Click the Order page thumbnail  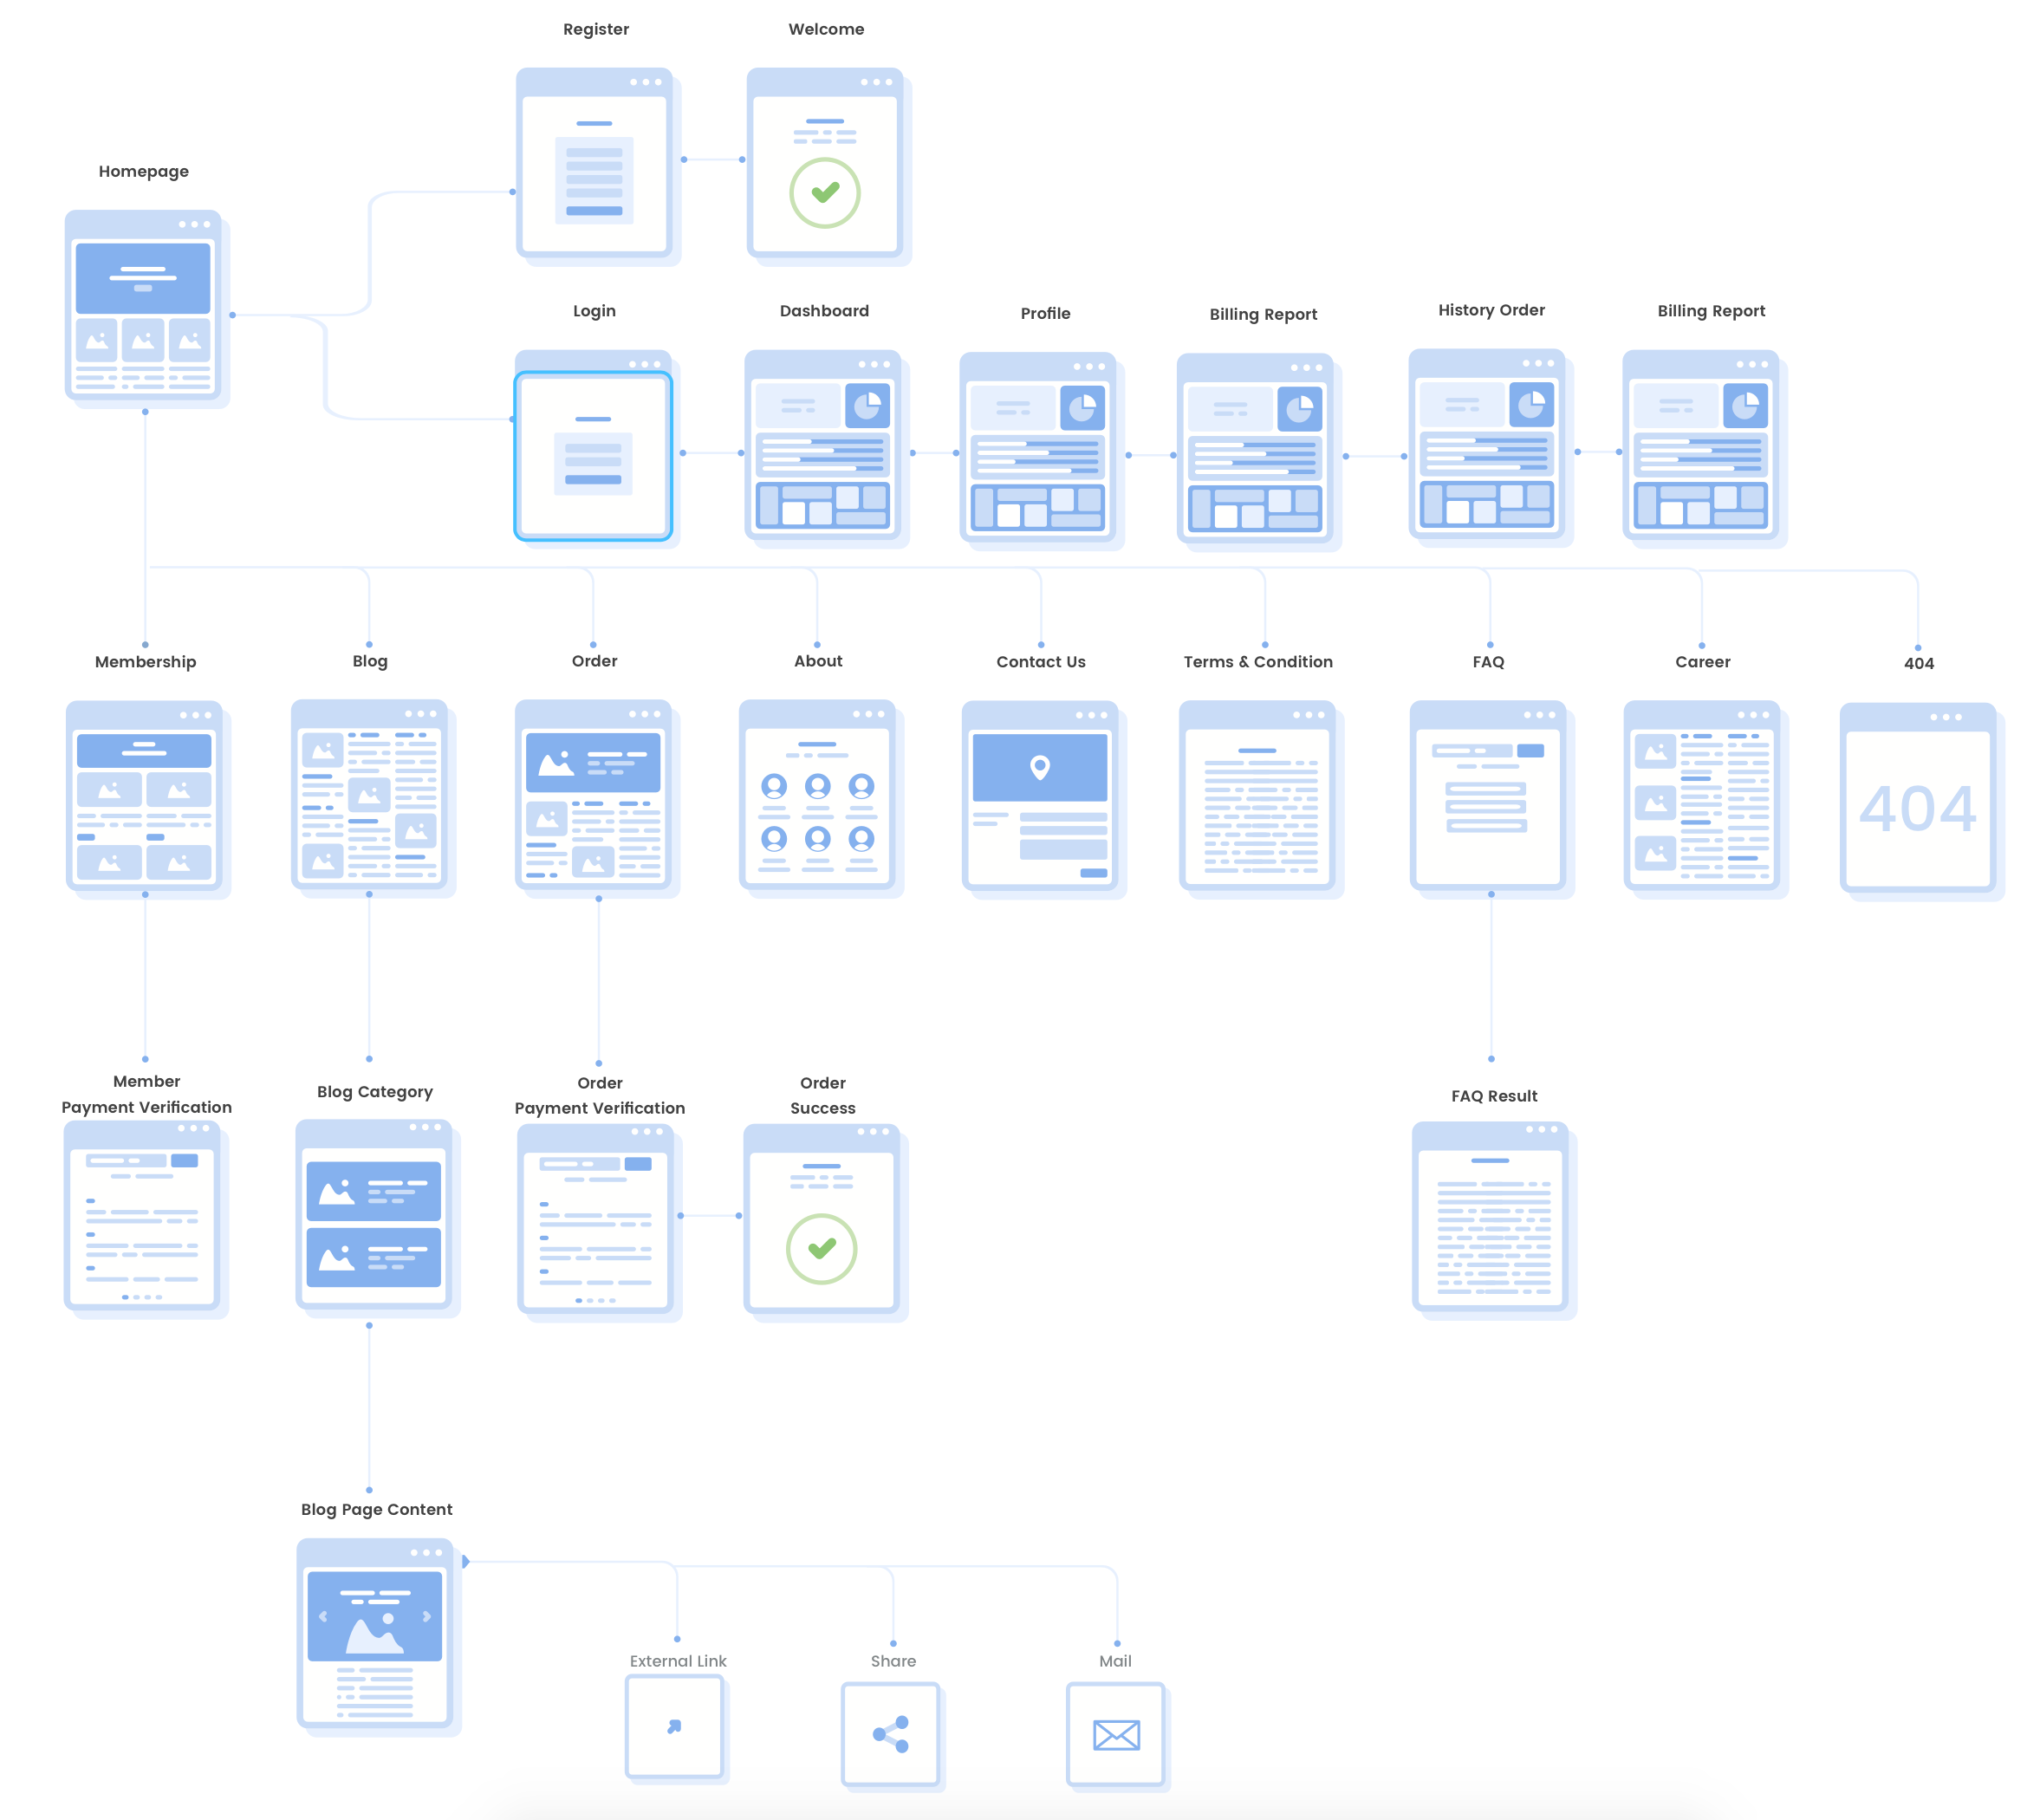click(x=593, y=795)
